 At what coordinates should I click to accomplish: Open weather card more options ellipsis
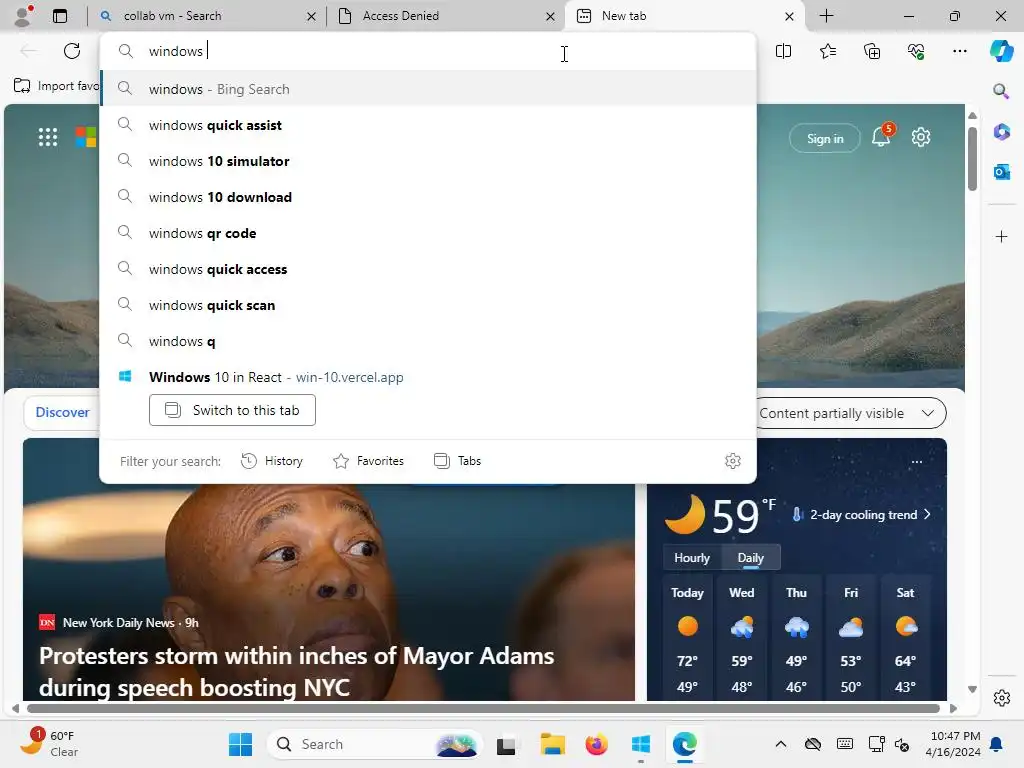pyautogui.click(x=917, y=462)
